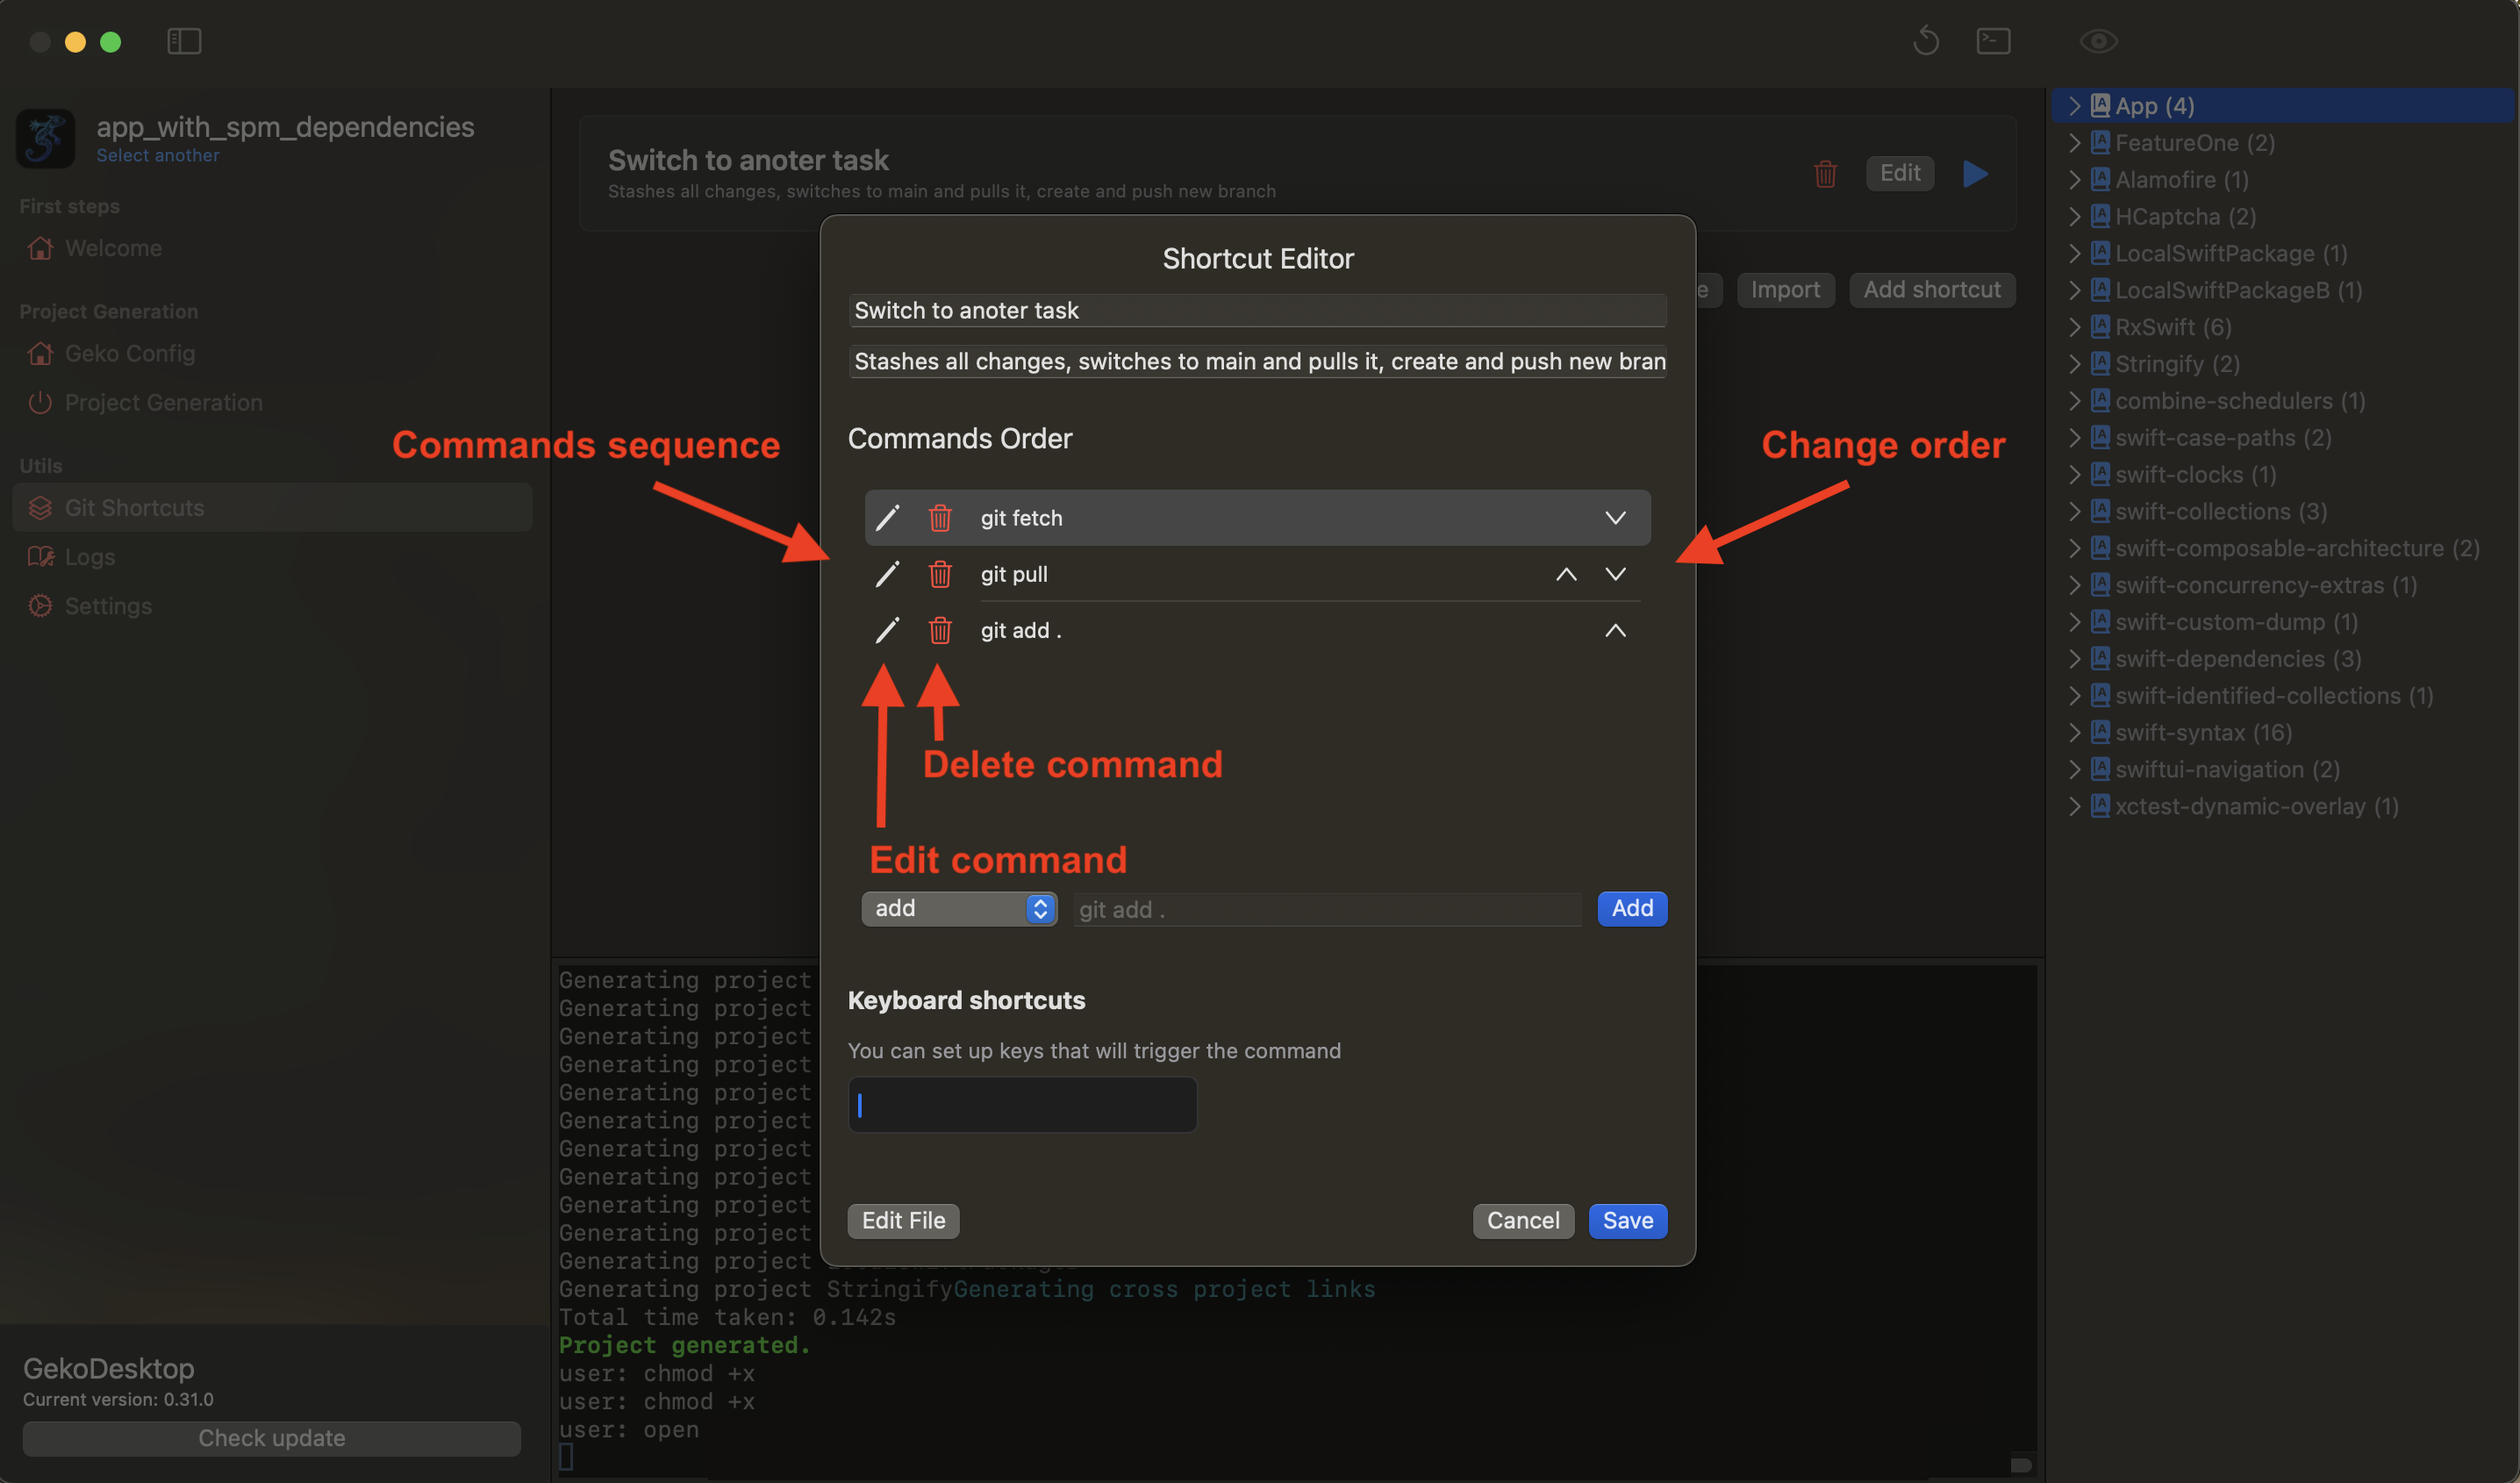This screenshot has height=1483, width=2520.
Task: Expand the swift-syntax (16) package node
Action: click(x=2075, y=732)
